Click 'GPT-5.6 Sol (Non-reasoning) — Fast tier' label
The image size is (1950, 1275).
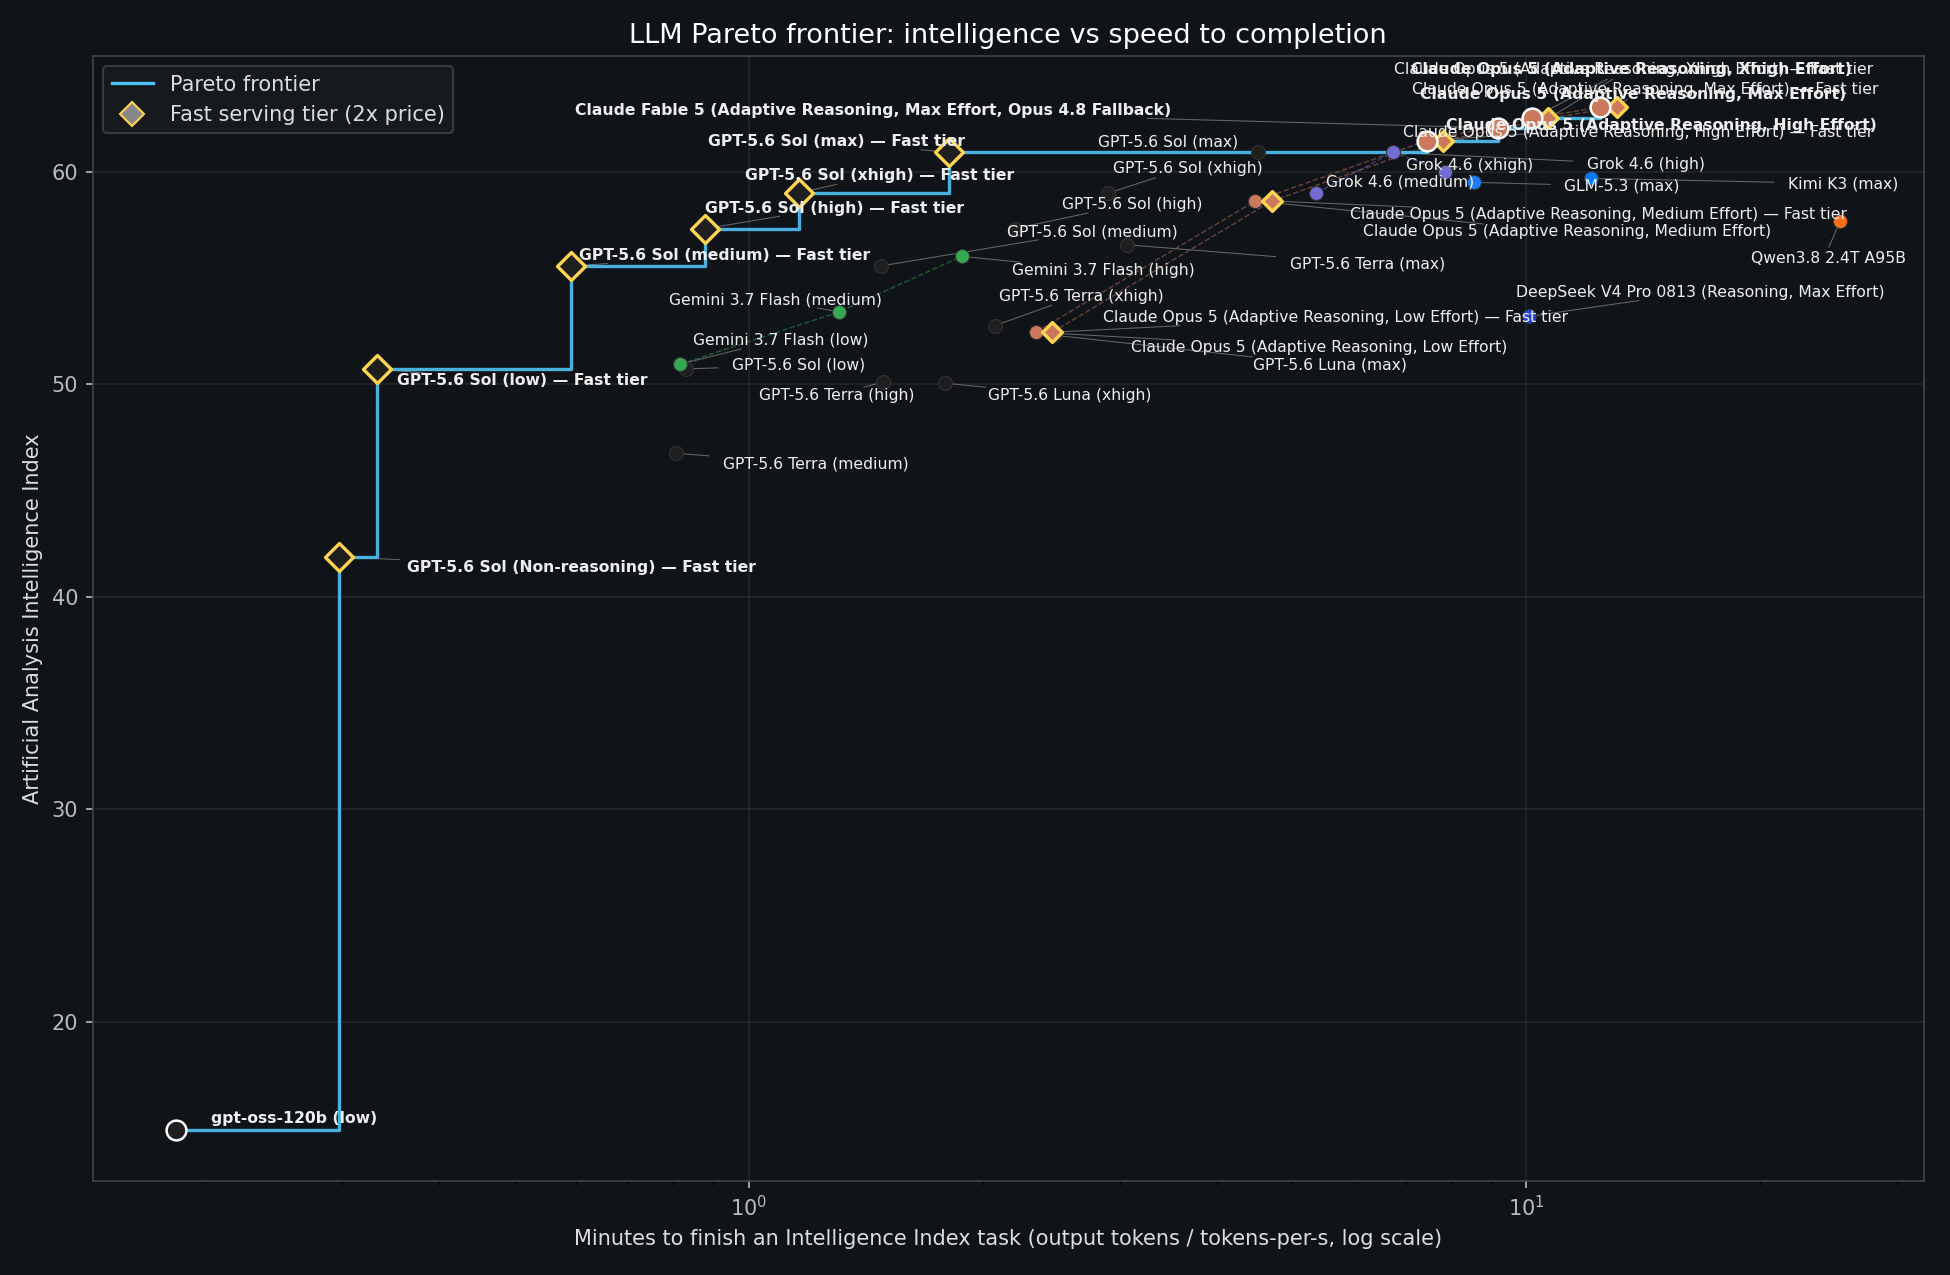click(x=581, y=567)
